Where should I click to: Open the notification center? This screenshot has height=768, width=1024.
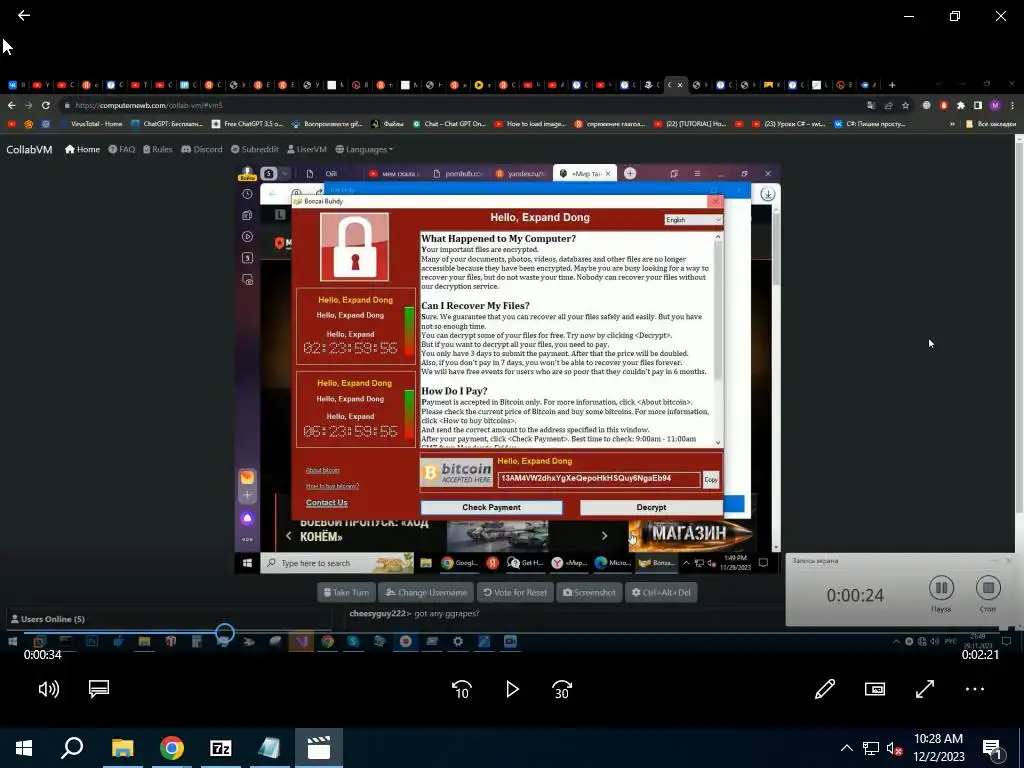click(x=992, y=749)
